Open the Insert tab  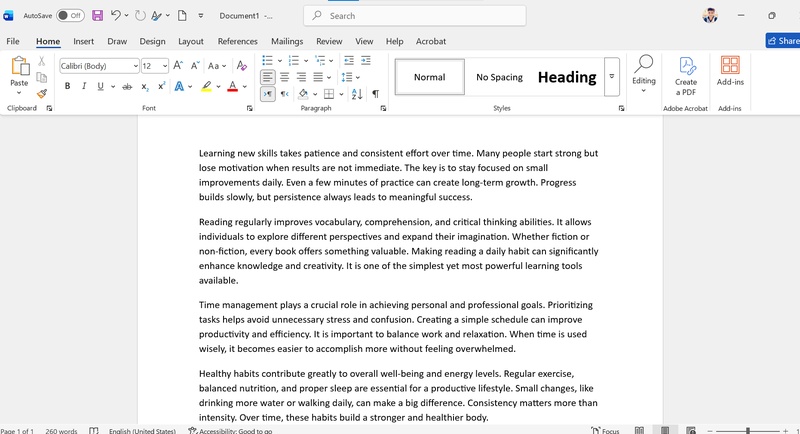(83, 41)
